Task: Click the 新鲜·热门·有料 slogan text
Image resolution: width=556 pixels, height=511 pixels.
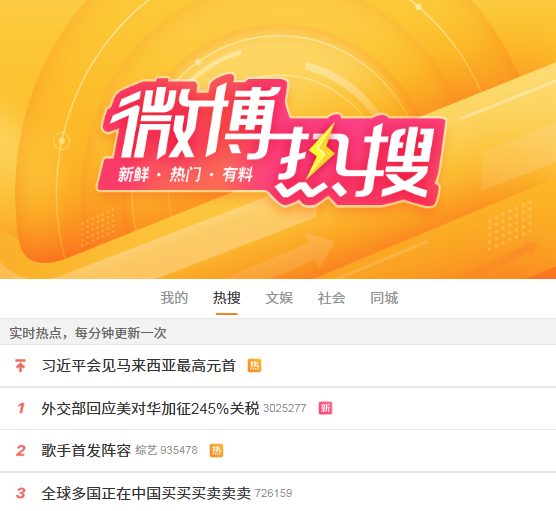Action: (185, 174)
